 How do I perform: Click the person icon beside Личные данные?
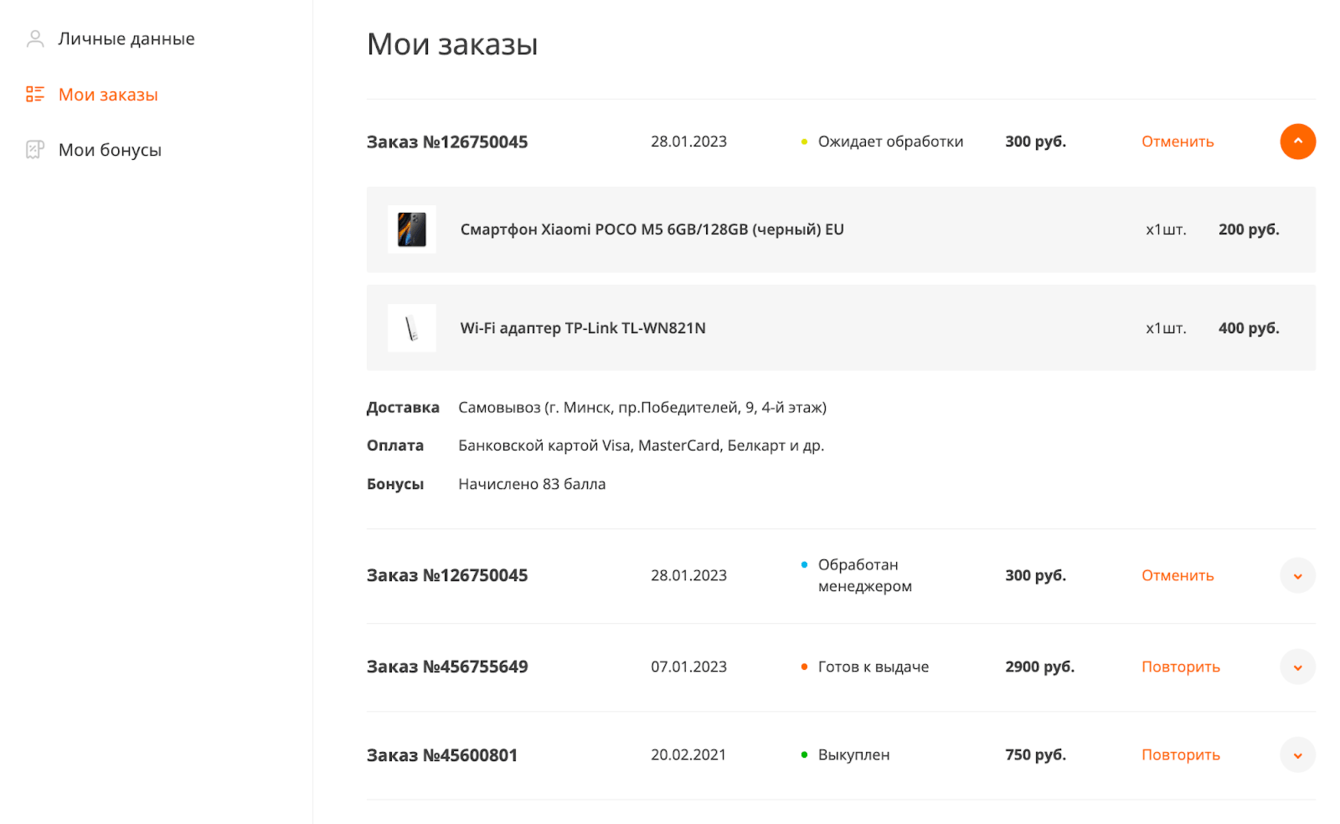pyautogui.click(x=35, y=39)
